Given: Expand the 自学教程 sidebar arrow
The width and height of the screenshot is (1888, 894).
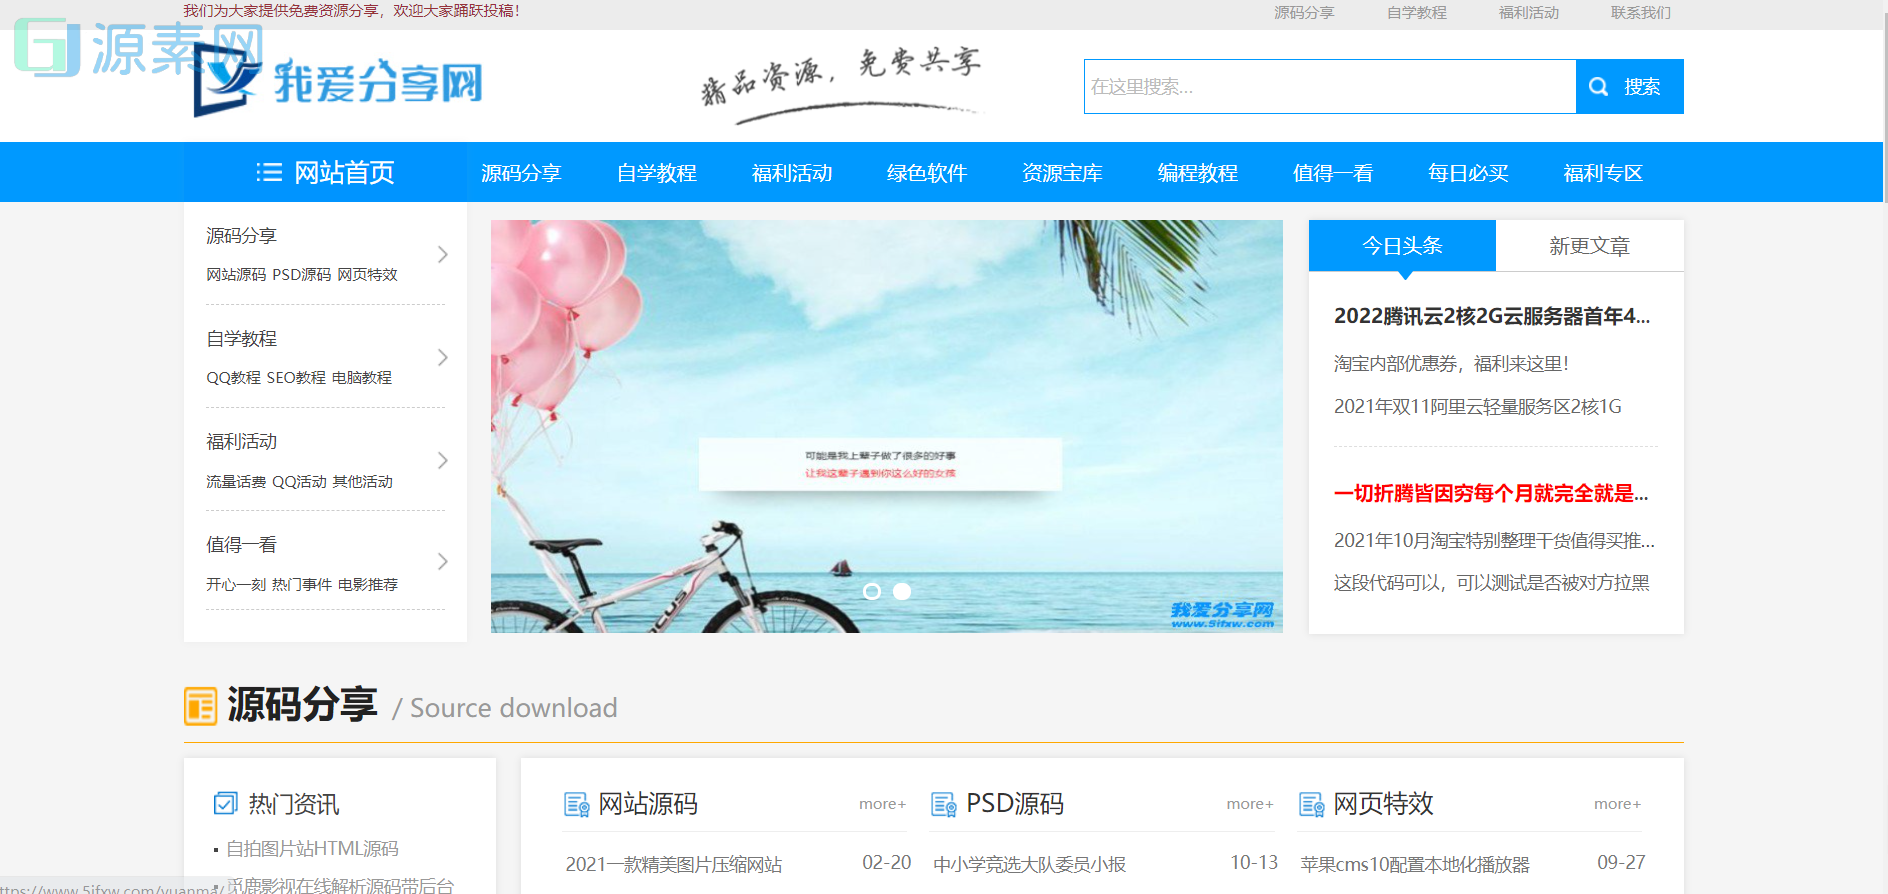Looking at the screenshot, I should 442,357.
